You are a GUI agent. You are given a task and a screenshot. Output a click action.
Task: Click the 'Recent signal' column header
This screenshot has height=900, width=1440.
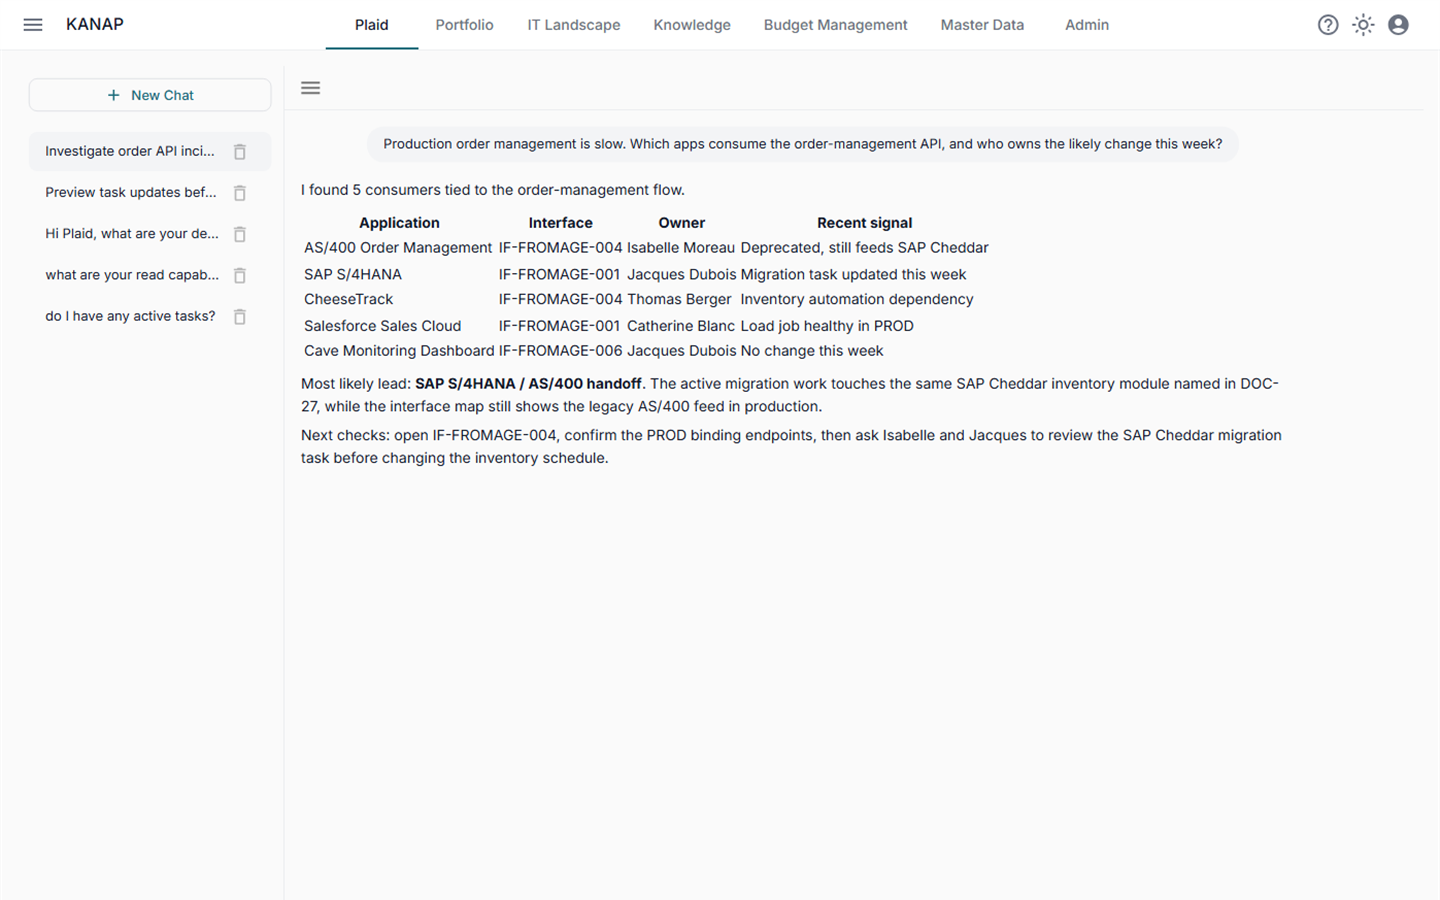tap(865, 223)
